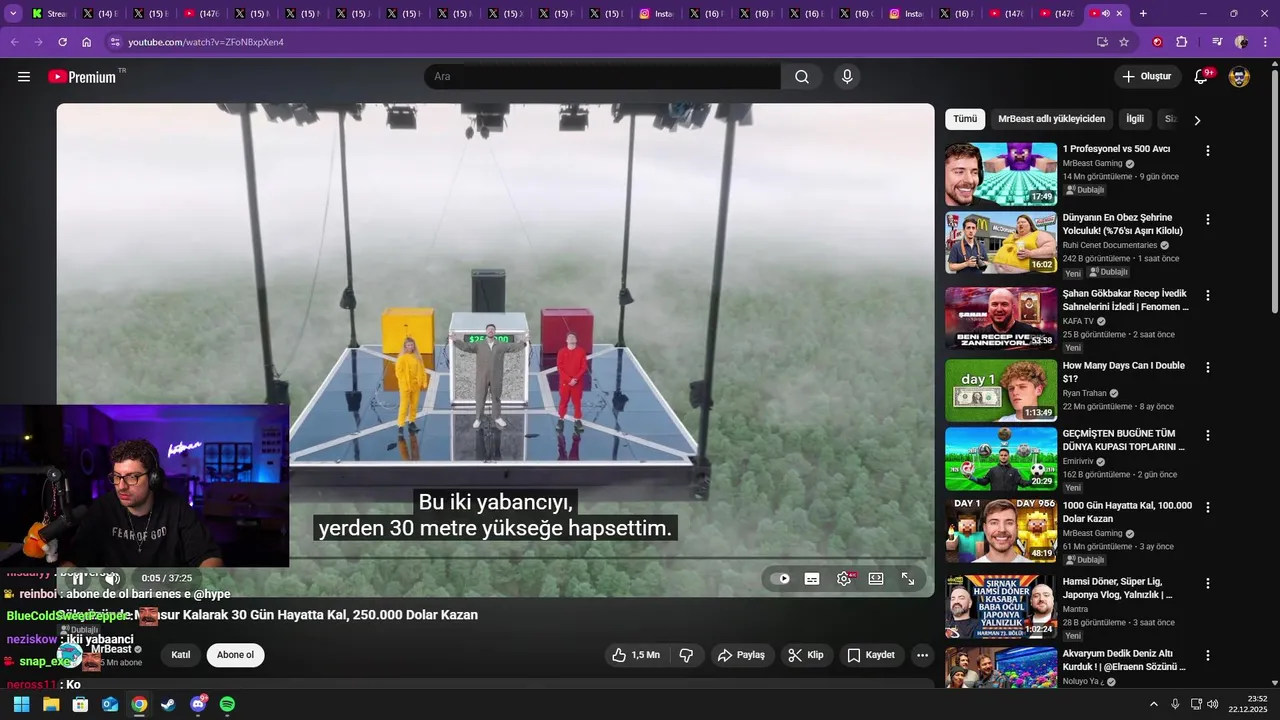Image resolution: width=1280 pixels, height=720 pixels.
Task: Select MrBeast adlı yükleyiciden chip
Action: click(x=1052, y=119)
